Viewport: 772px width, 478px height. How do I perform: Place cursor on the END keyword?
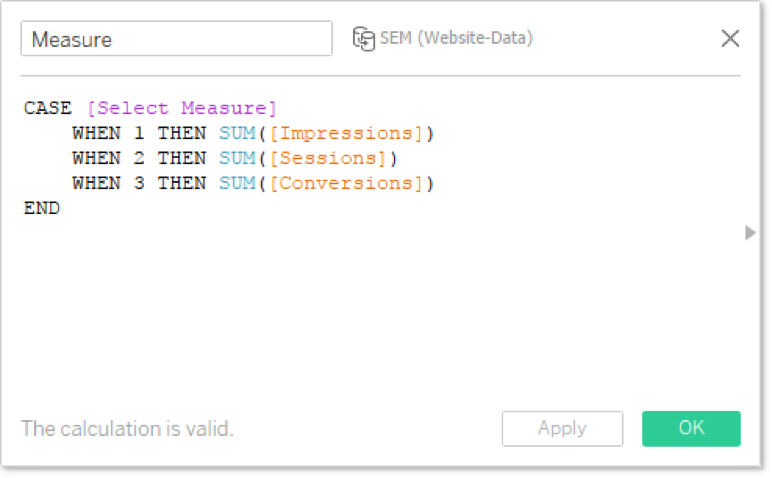[x=42, y=208]
